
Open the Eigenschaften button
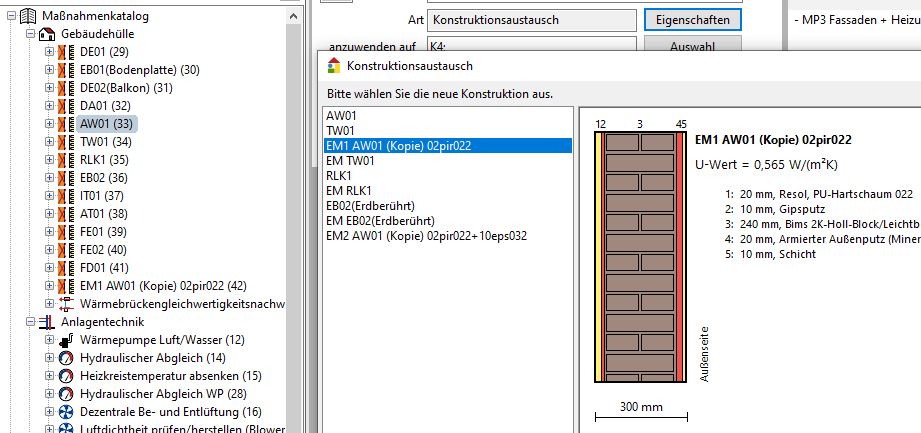692,20
